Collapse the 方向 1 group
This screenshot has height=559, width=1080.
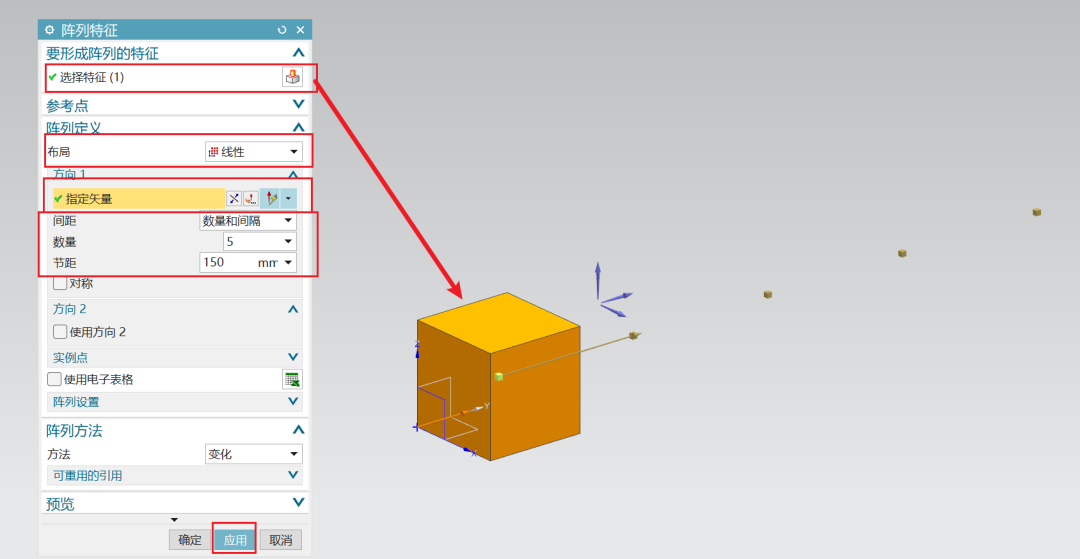293,175
